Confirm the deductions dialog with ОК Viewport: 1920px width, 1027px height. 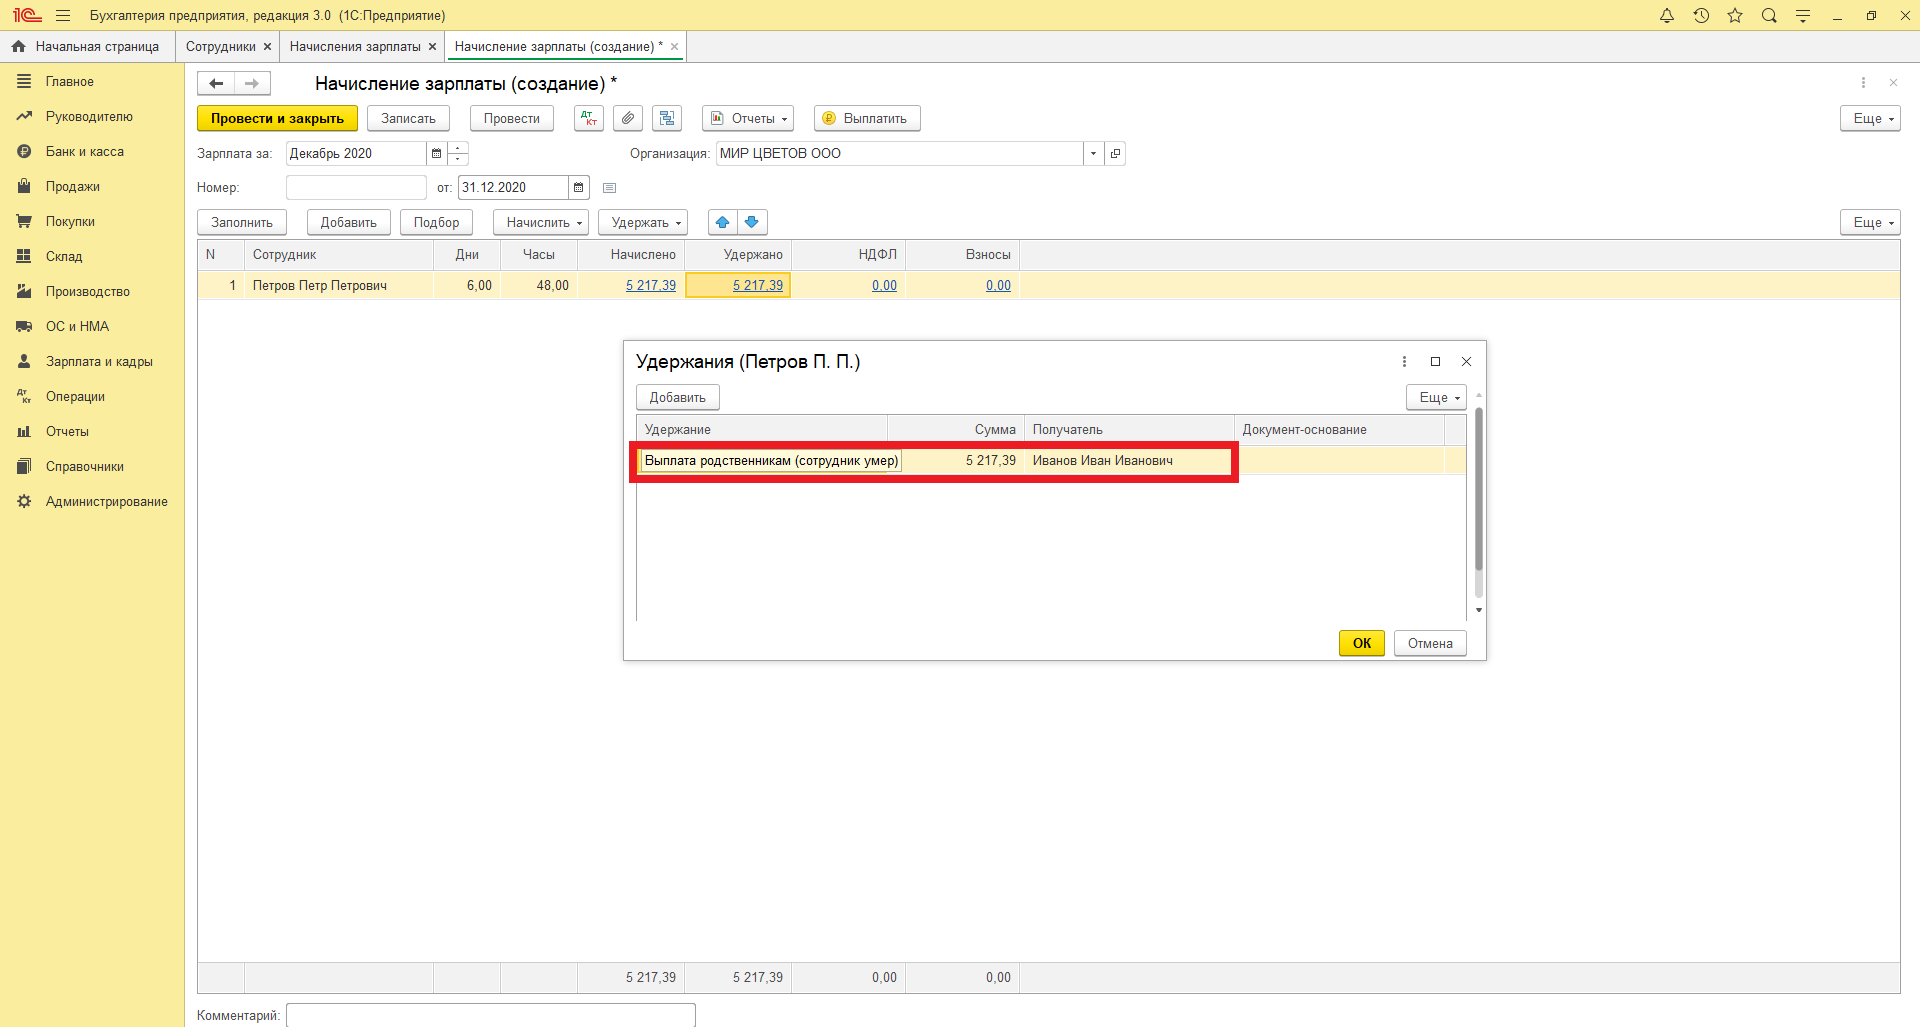[x=1361, y=643]
